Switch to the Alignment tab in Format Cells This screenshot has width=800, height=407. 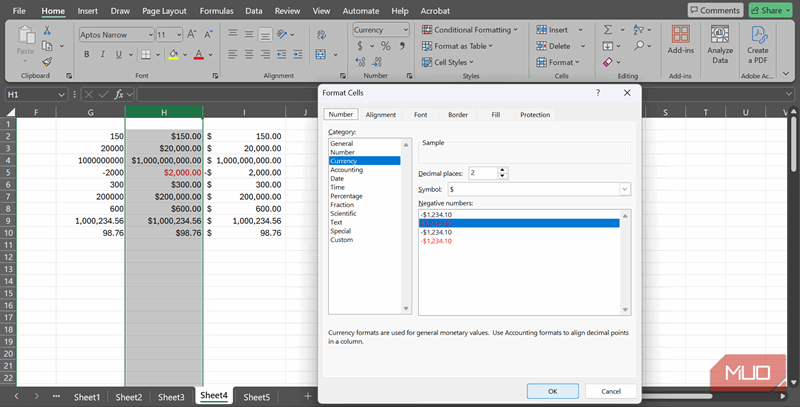click(381, 115)
